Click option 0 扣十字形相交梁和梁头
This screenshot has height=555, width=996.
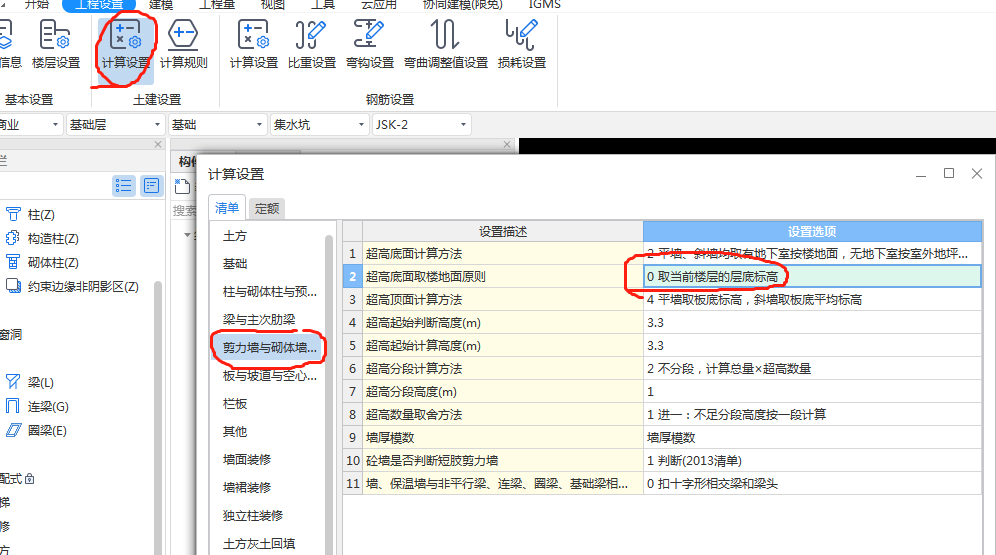click(x=812, y=484)
